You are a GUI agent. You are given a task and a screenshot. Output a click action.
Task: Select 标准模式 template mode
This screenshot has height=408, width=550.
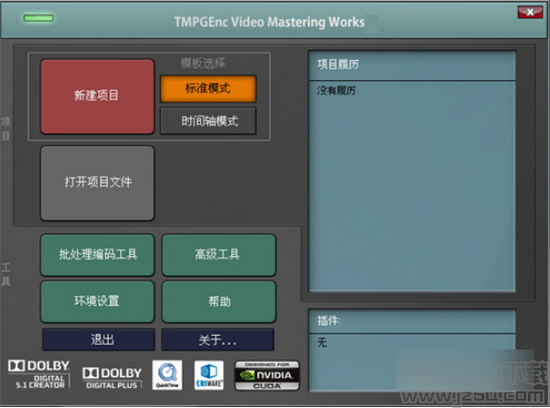tap(208, 89)
